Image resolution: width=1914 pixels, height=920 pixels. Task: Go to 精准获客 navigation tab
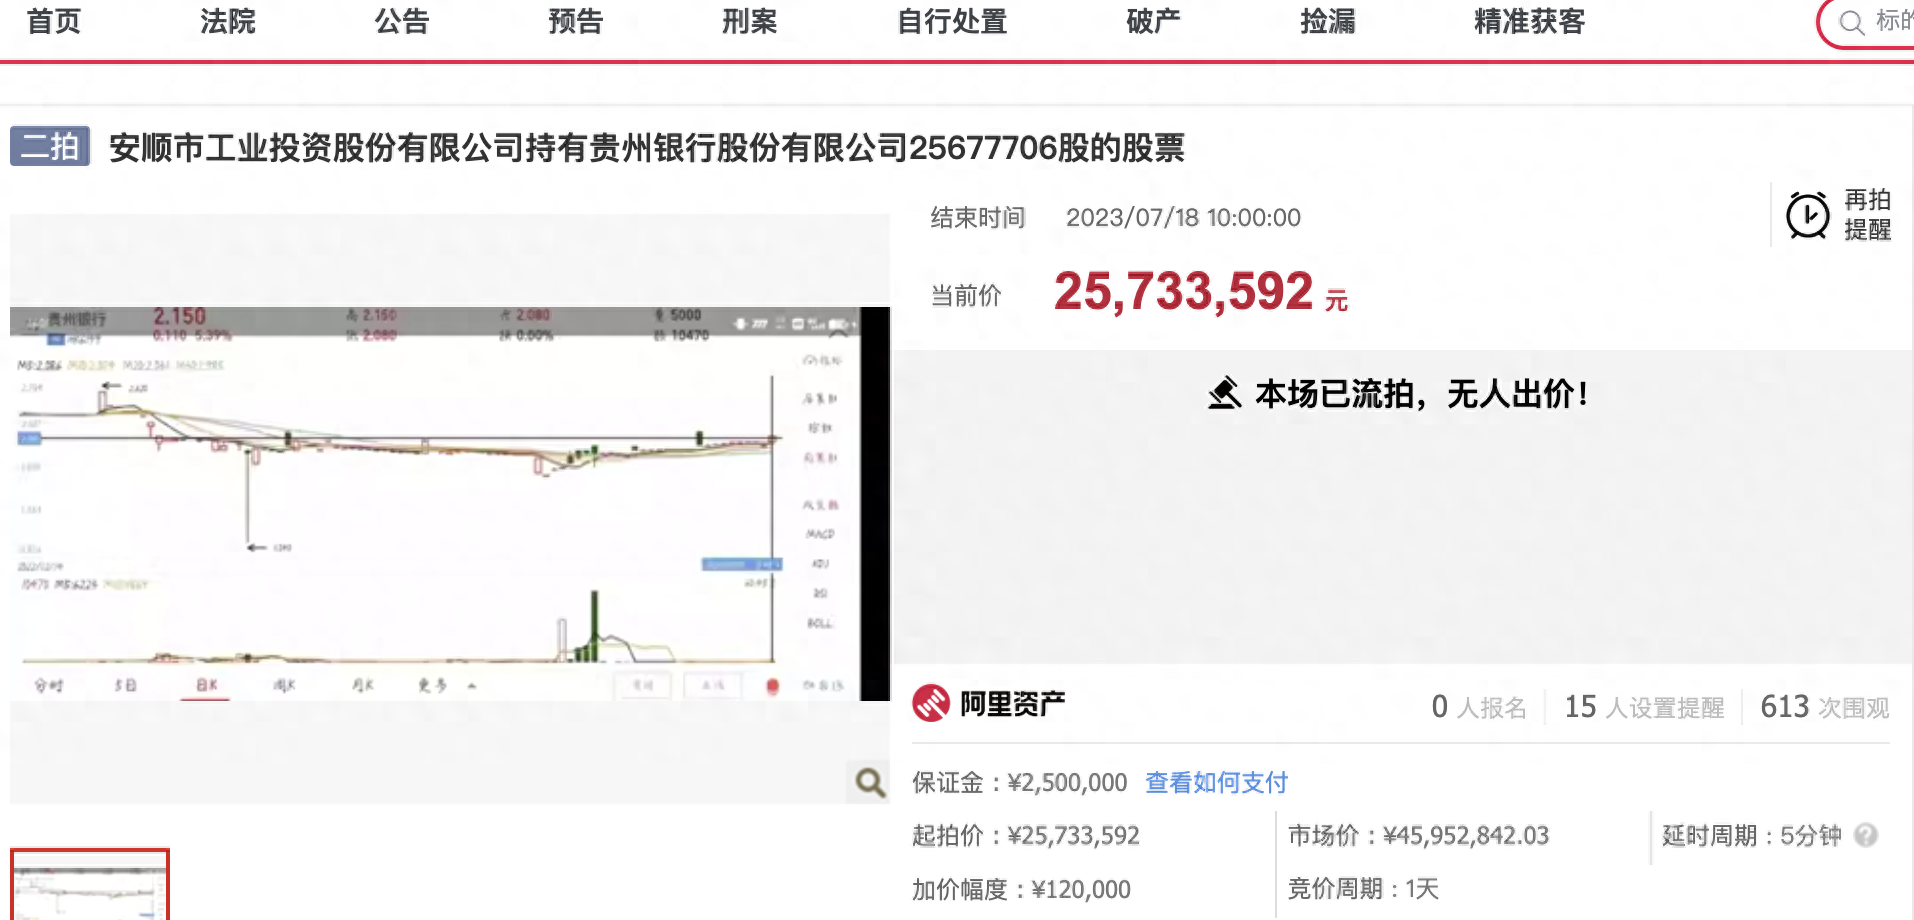point(1529,21)
